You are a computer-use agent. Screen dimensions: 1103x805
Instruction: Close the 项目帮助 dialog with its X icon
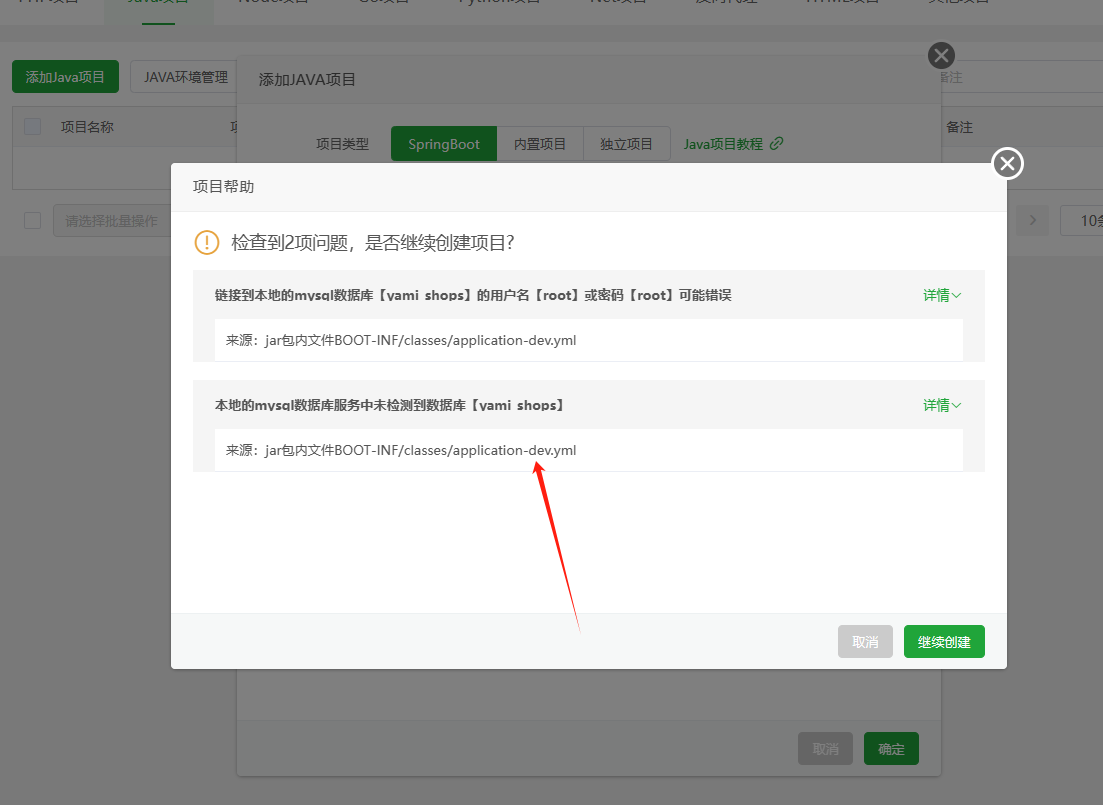(x=1007, y=163)
